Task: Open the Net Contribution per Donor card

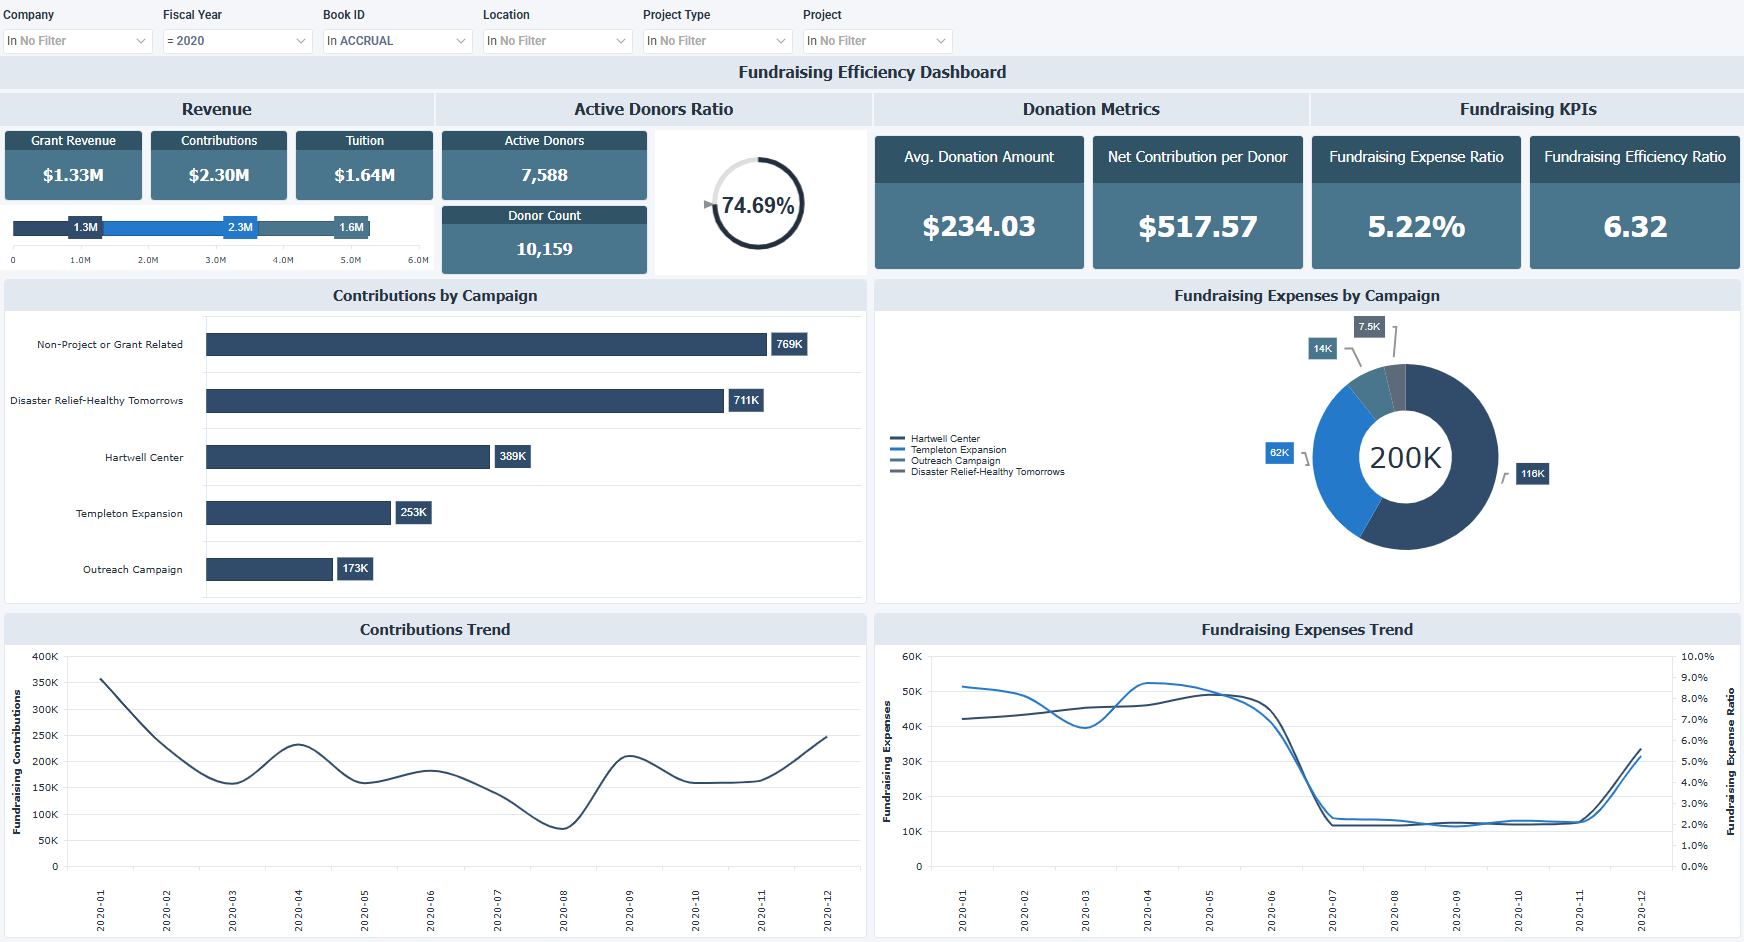Action: pyautogui.click(x=1198, y=202)
